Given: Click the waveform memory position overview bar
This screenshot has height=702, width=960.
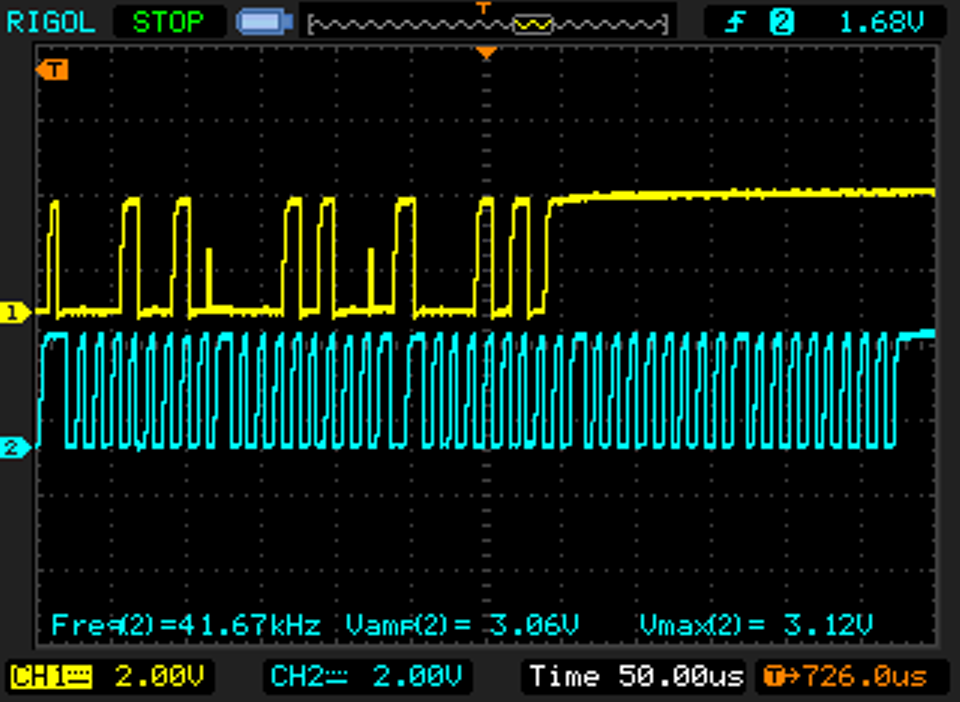Looking at the screenshot, I should click(x=487, y=24).
